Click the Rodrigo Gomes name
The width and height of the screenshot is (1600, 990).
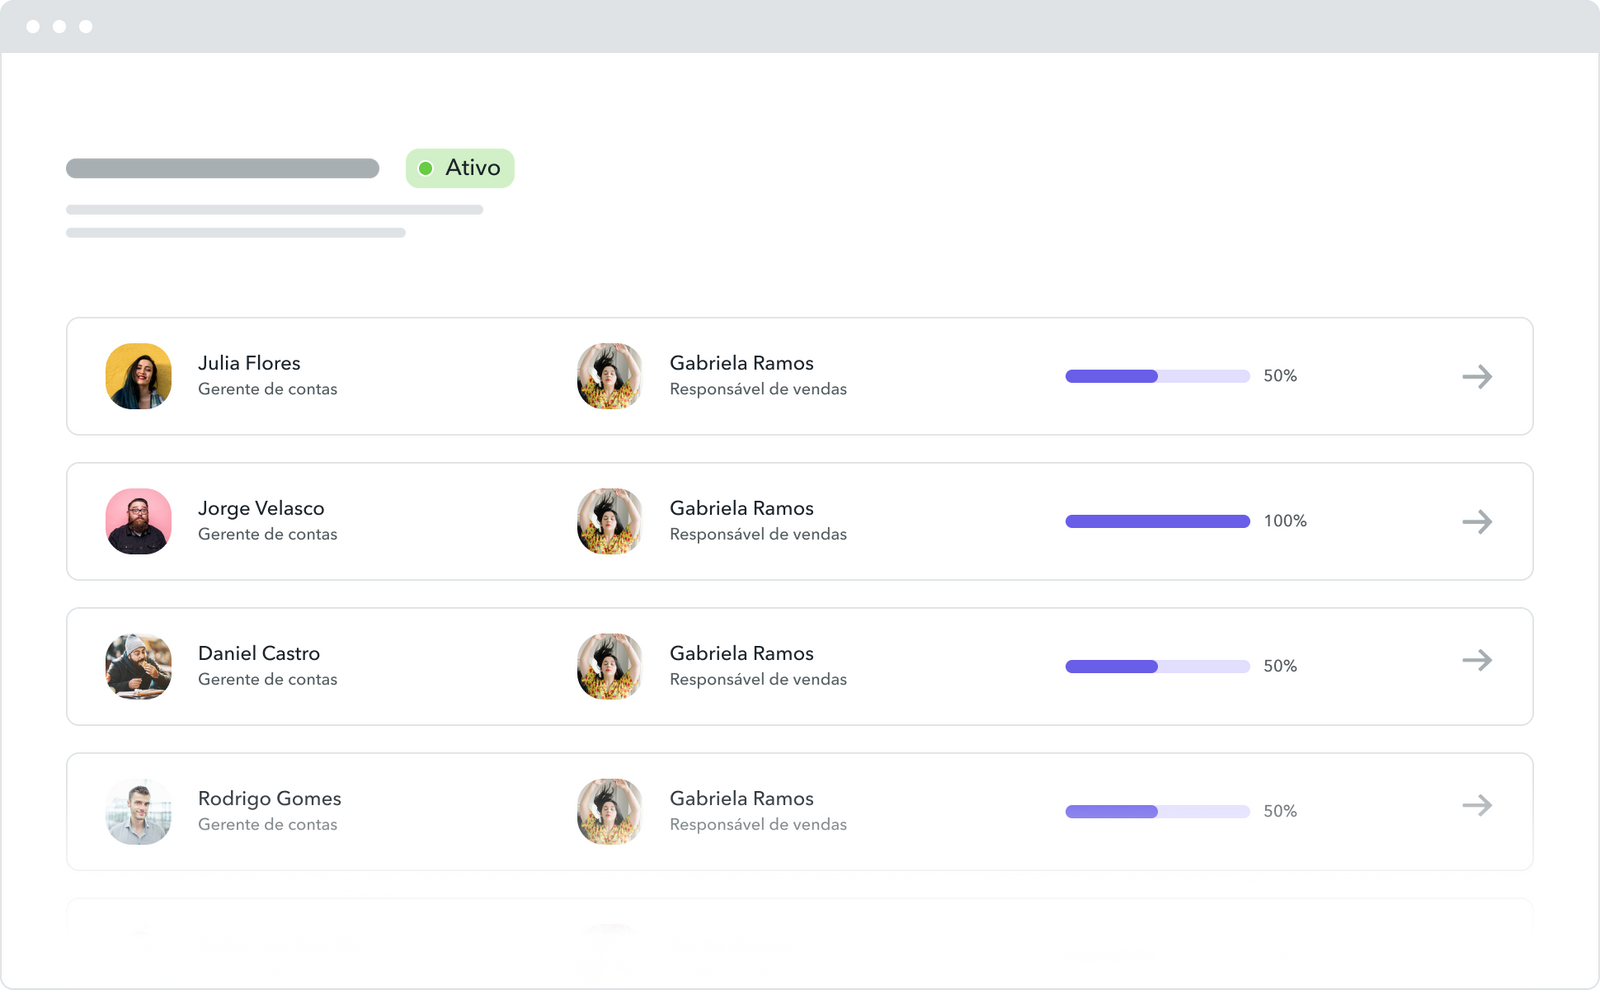269,798
